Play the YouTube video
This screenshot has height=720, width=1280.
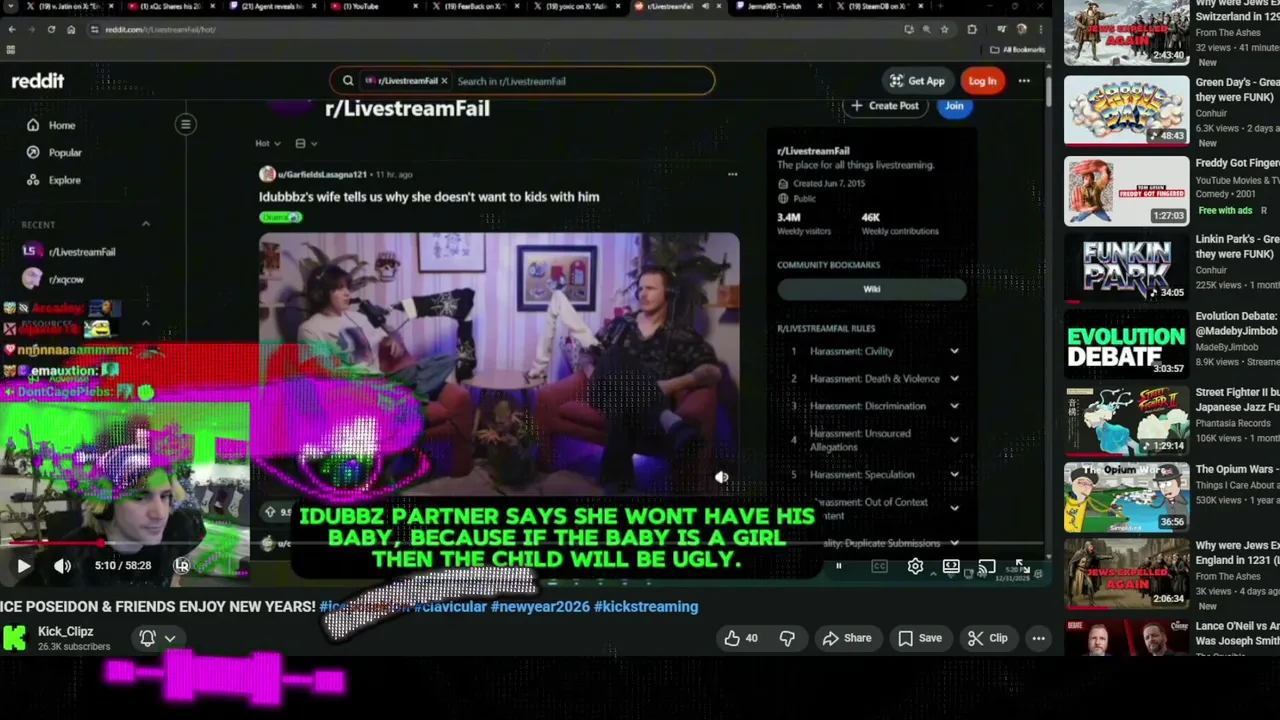tap(23, 566)
